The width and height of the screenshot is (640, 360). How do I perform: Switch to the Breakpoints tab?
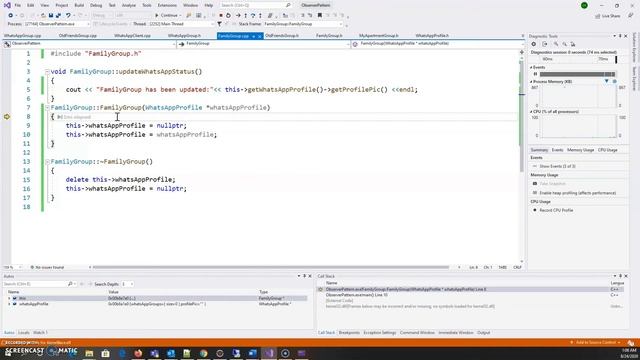349,333
